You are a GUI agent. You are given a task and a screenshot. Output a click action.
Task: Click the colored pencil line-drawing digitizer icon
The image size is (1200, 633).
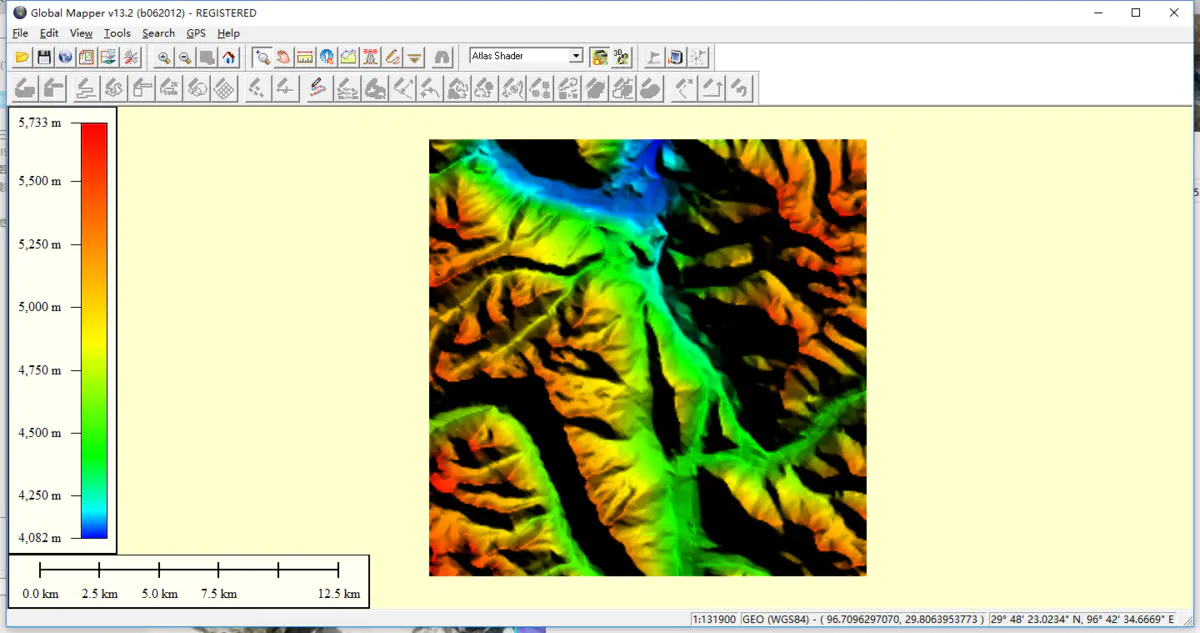318,88
